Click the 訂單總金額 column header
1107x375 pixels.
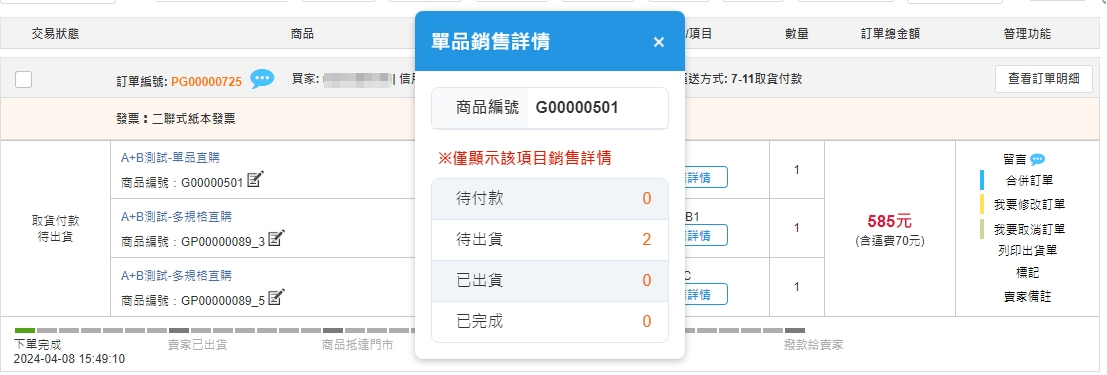click(890, 34)
